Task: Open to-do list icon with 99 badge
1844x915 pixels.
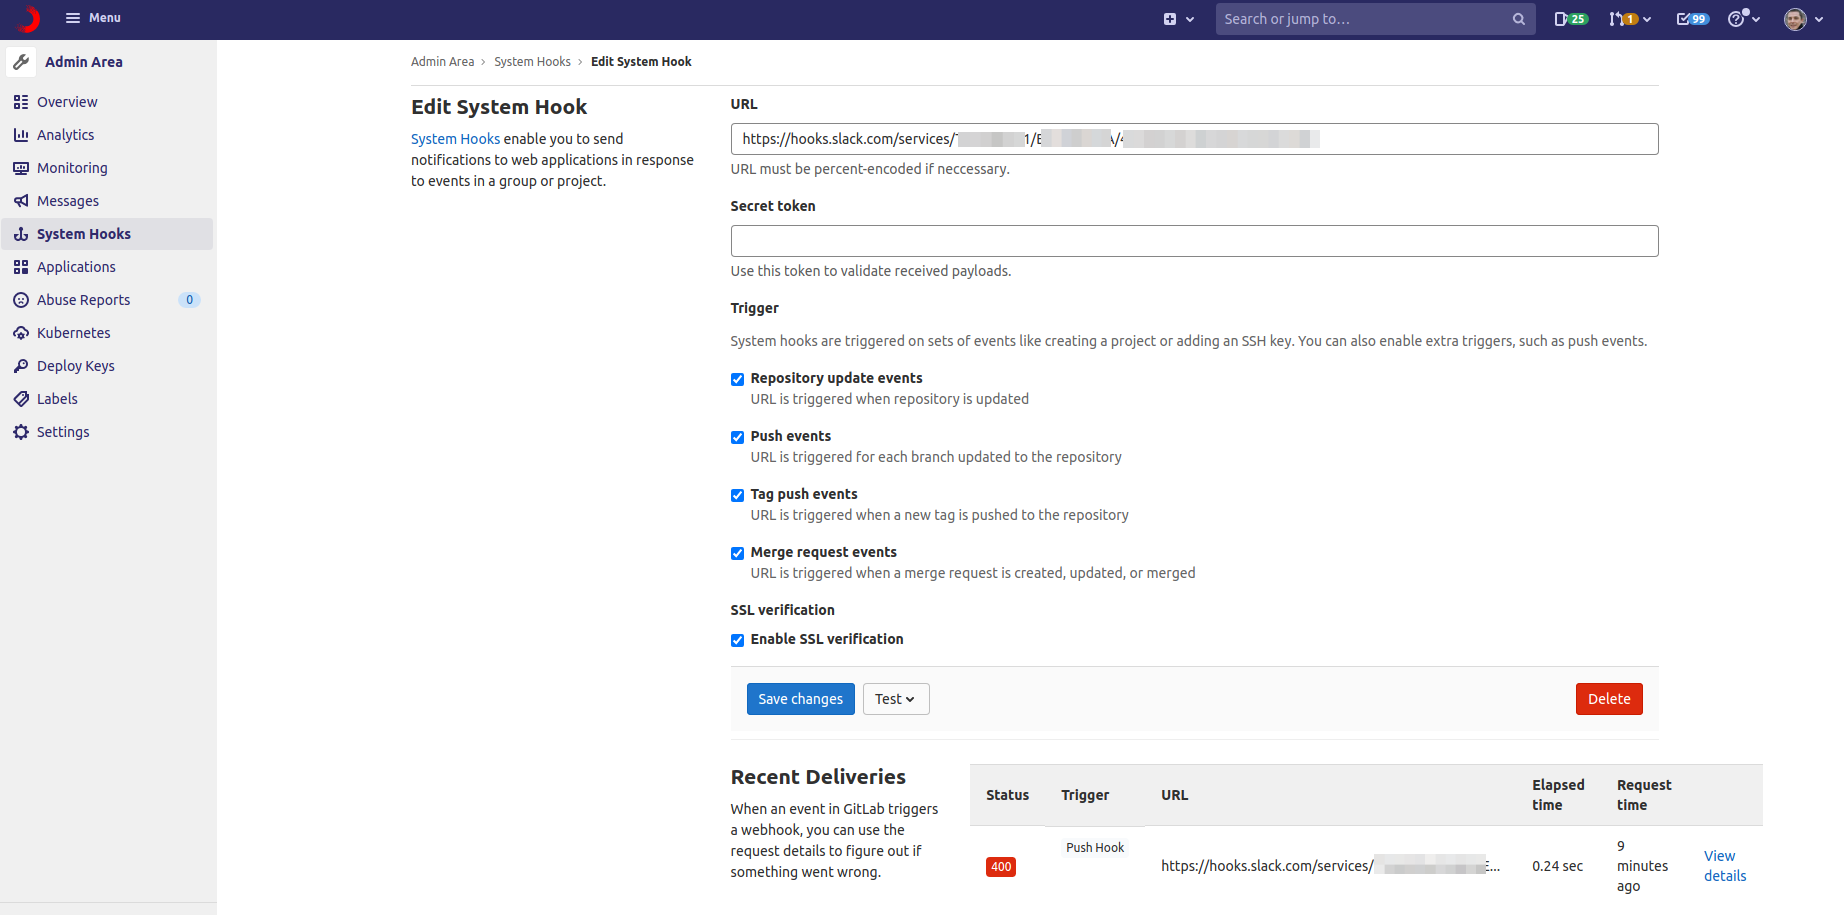Action: [1693, 19]
